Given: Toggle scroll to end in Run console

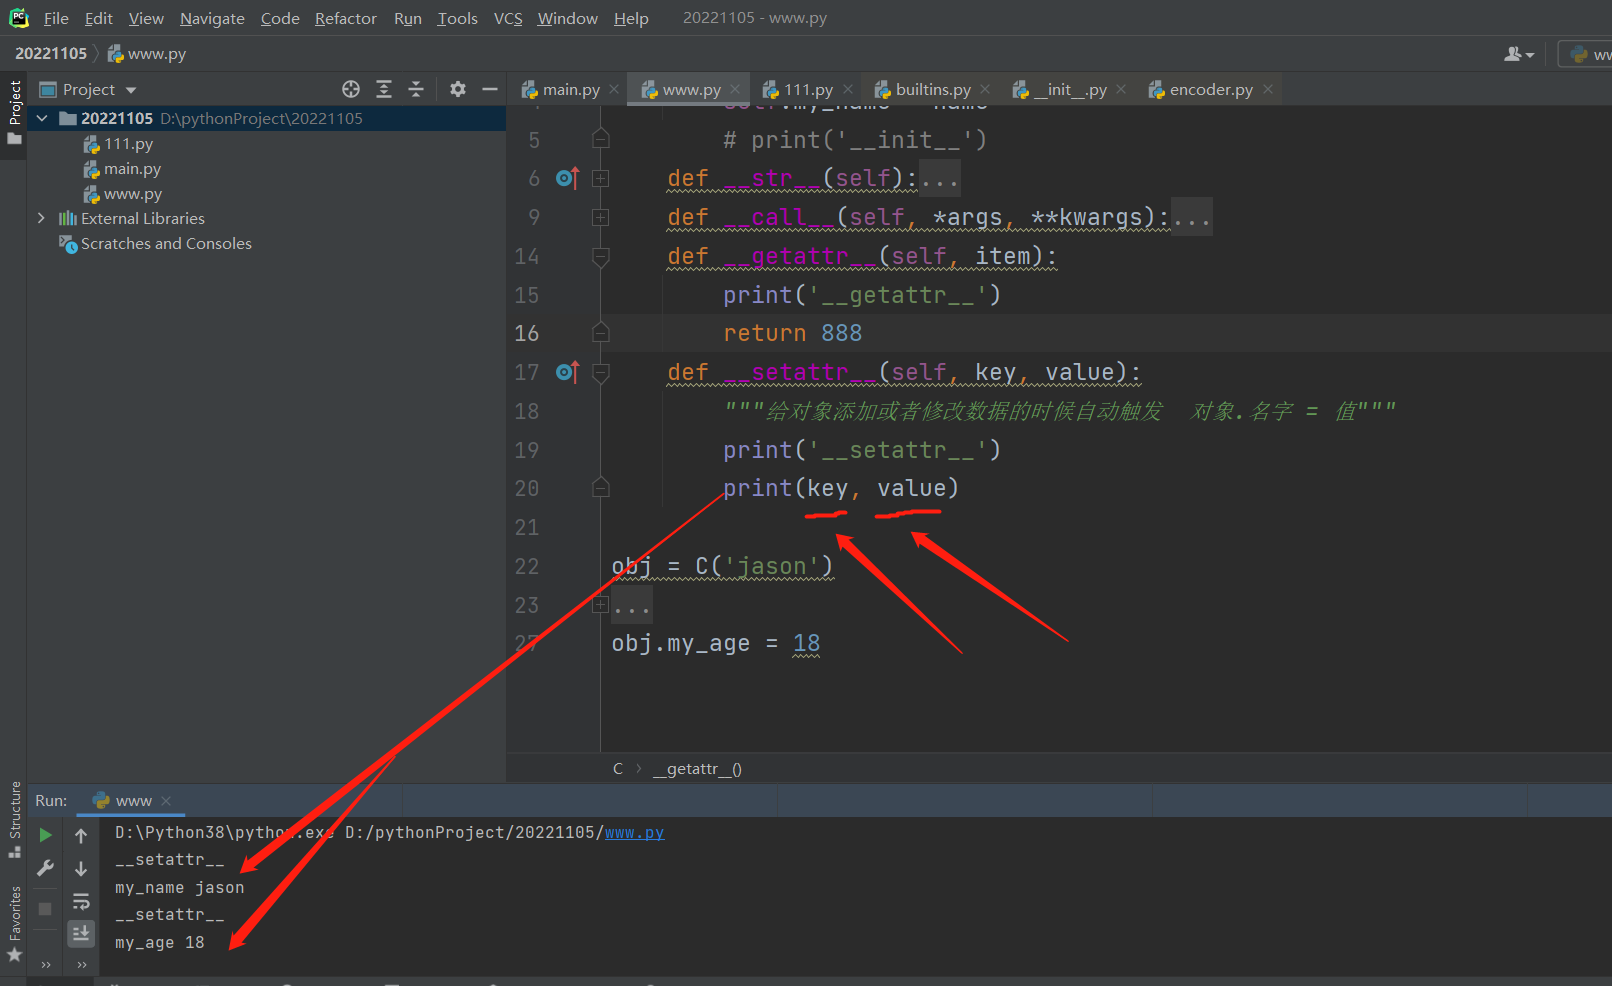Looking at the screenshot, I should [81, 934].
